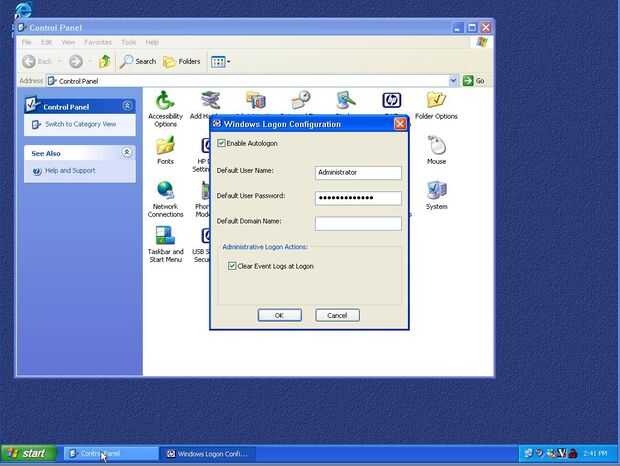
Task: Open the Windows Start menu
Action: 28,453
